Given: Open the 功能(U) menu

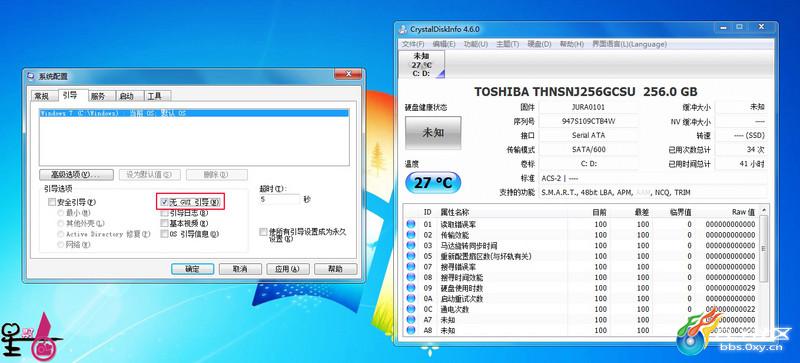Looking at the screenshot, I should [476, 44].
